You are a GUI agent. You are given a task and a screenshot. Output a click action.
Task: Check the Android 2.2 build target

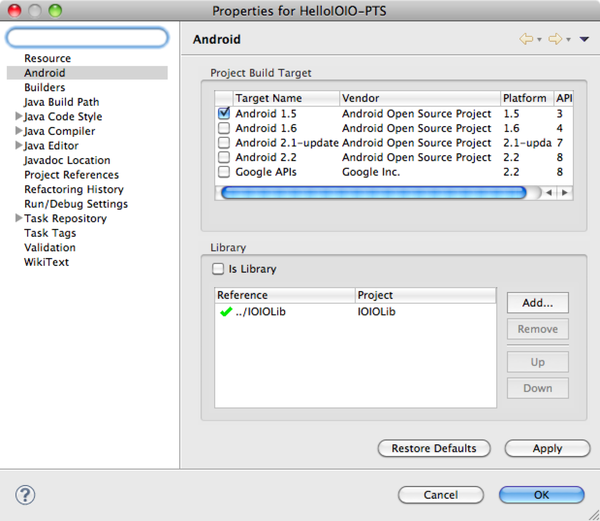pos(224,157)
